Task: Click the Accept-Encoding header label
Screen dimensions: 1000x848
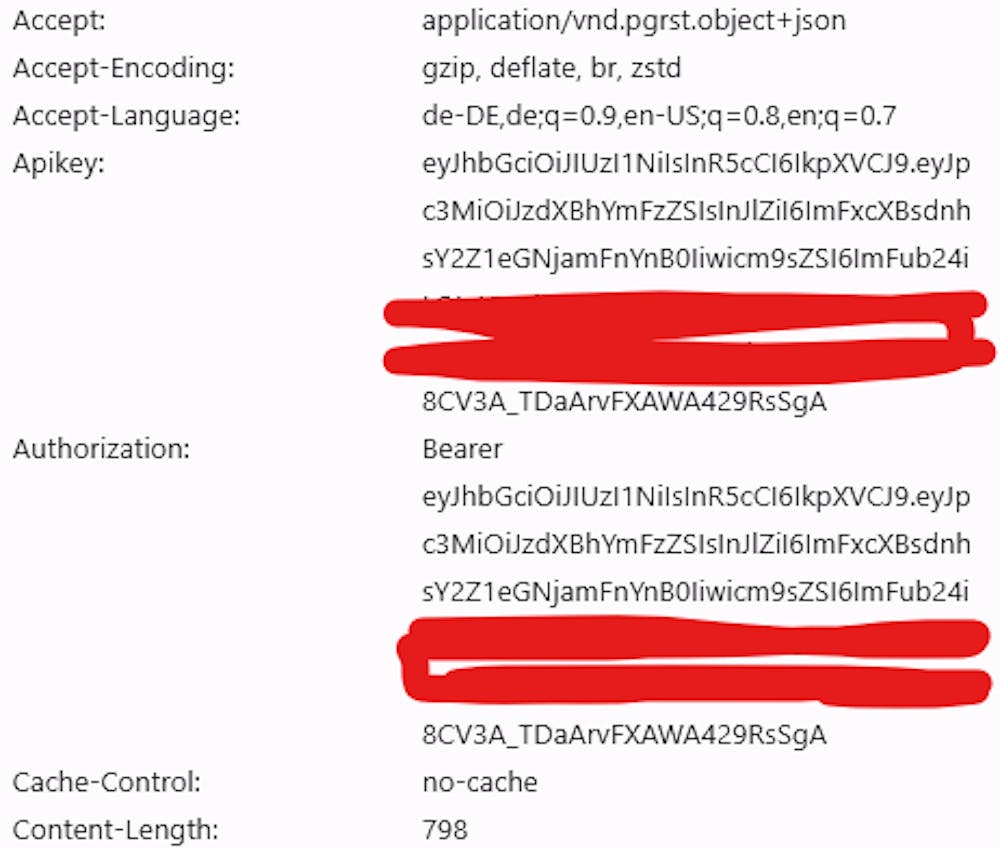Action: pos(124,69)
